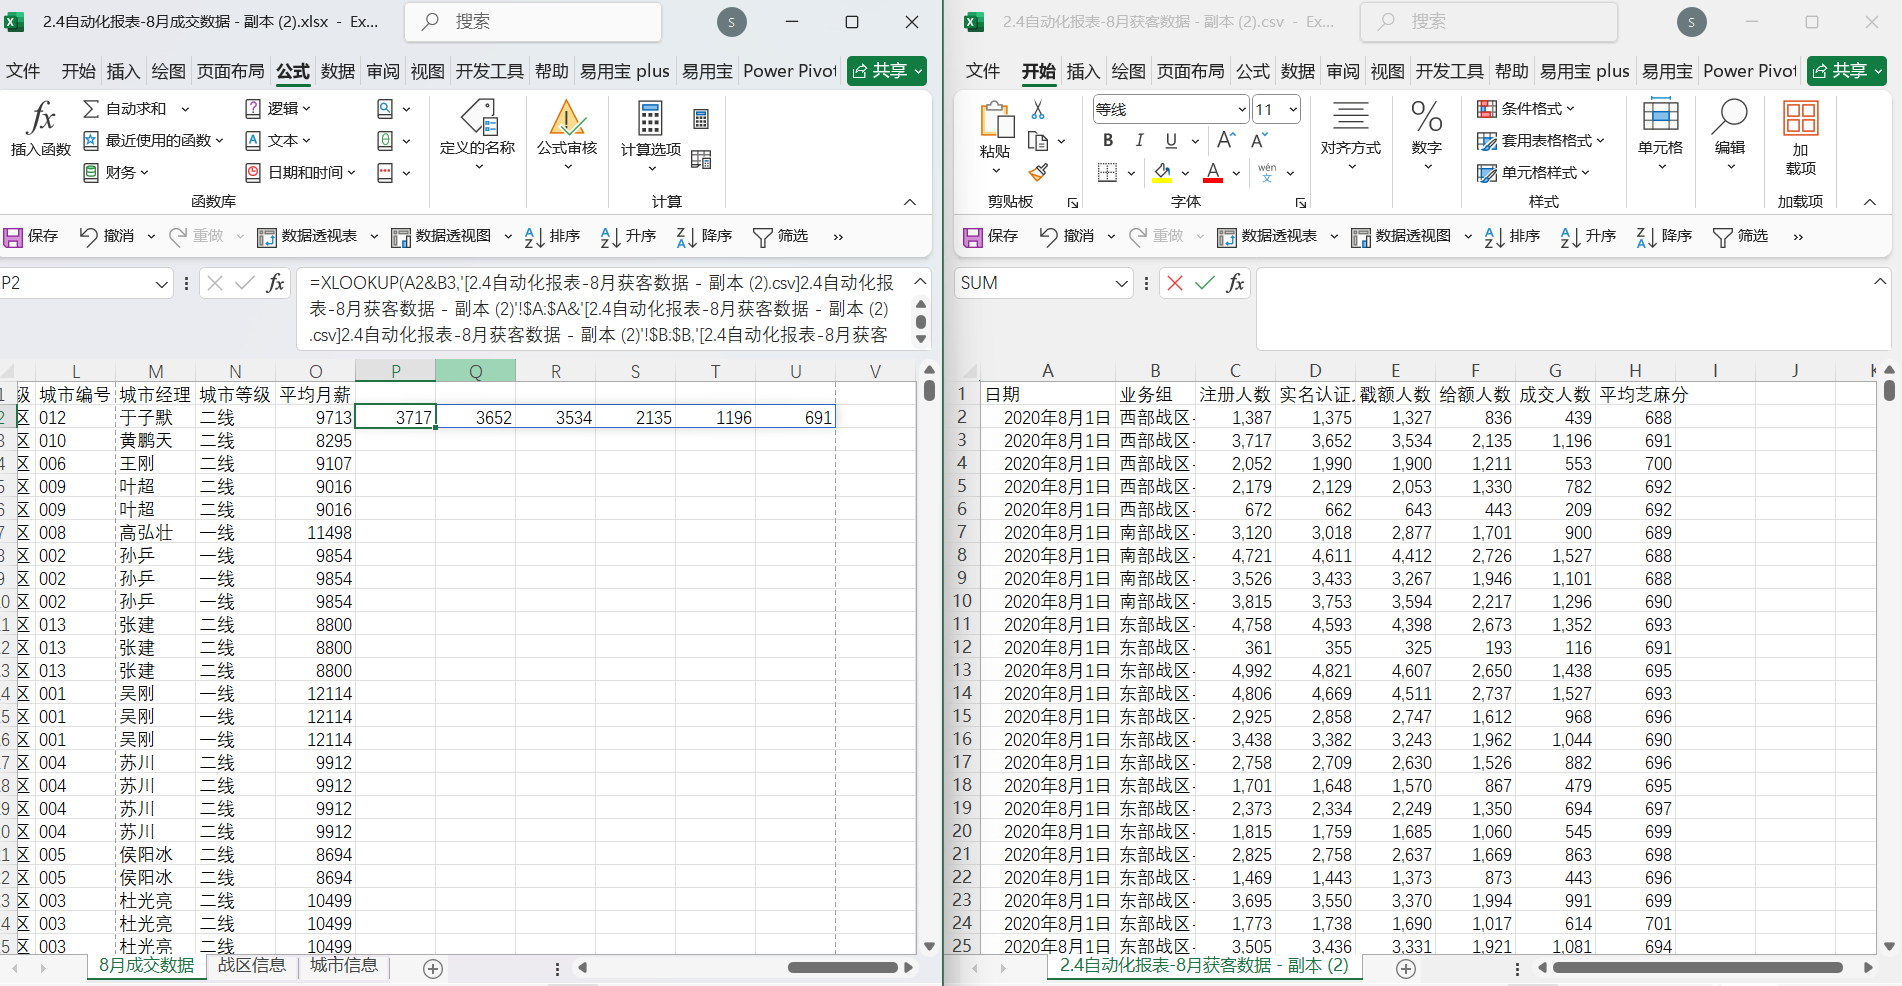The width and height of the screenshot is (1902, 986).
Task: Open 文件 menu in left window
Action: (x=23, y=71)
